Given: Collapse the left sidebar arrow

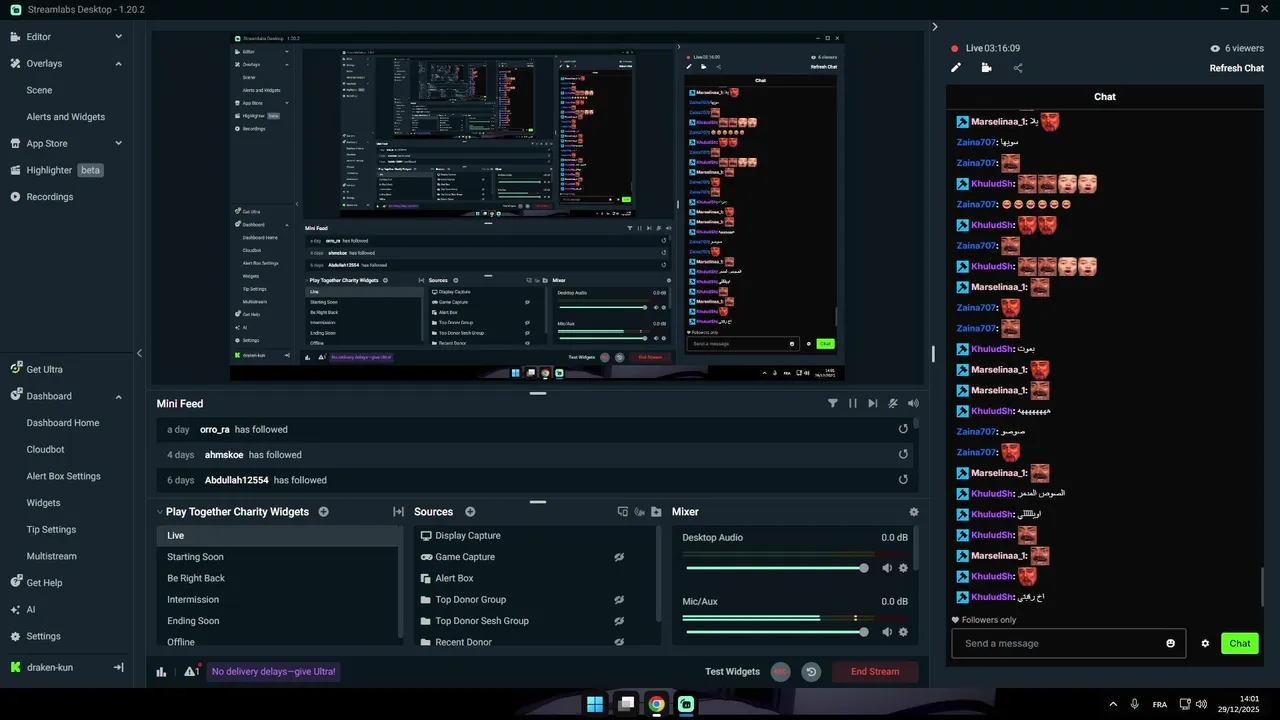Looking at the screenshot, I should [x=139, y=353].
